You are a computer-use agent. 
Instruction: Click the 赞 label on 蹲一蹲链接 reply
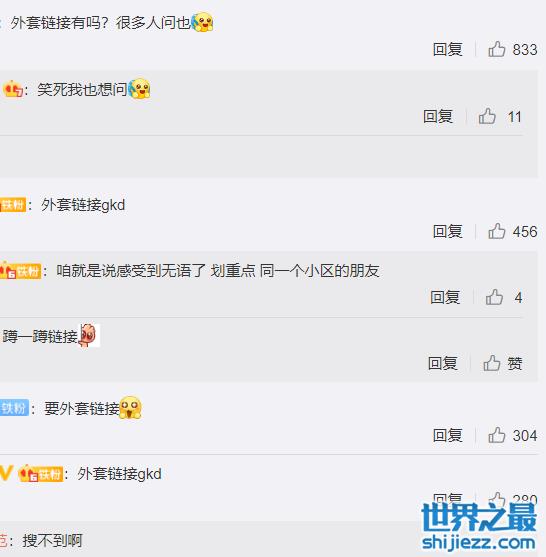tap(515, 363)
